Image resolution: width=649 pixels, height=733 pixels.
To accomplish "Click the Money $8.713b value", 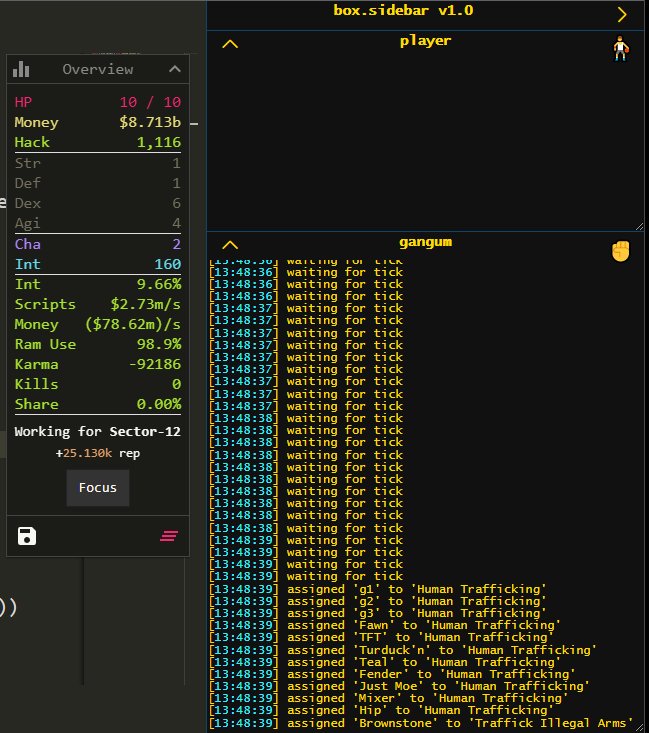I will pos(150,122).
